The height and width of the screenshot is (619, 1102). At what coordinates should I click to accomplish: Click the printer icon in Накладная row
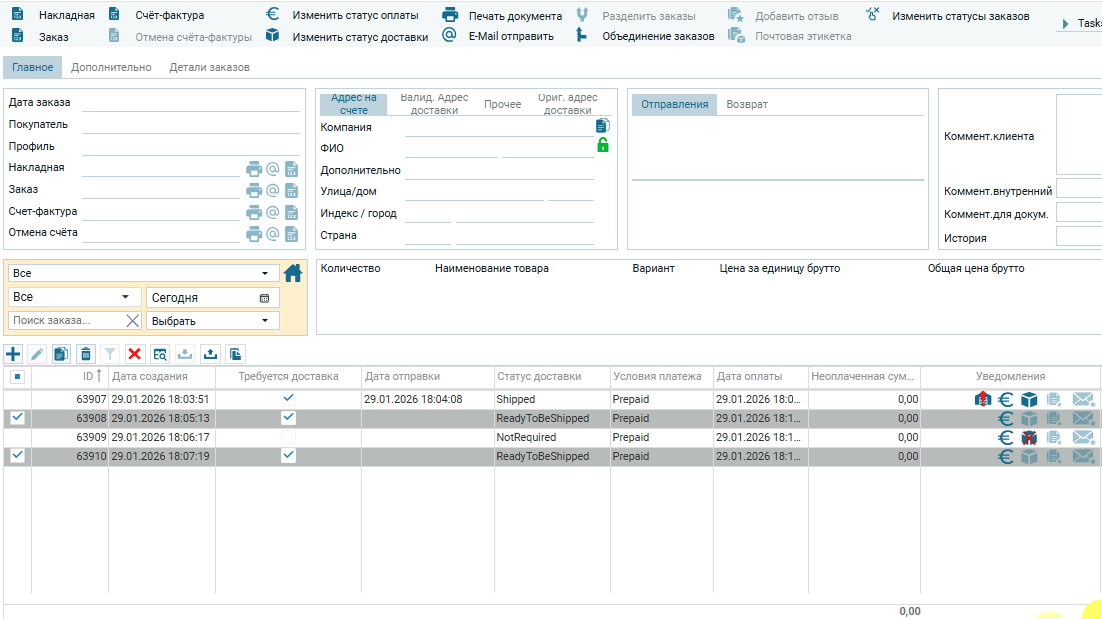254,168
